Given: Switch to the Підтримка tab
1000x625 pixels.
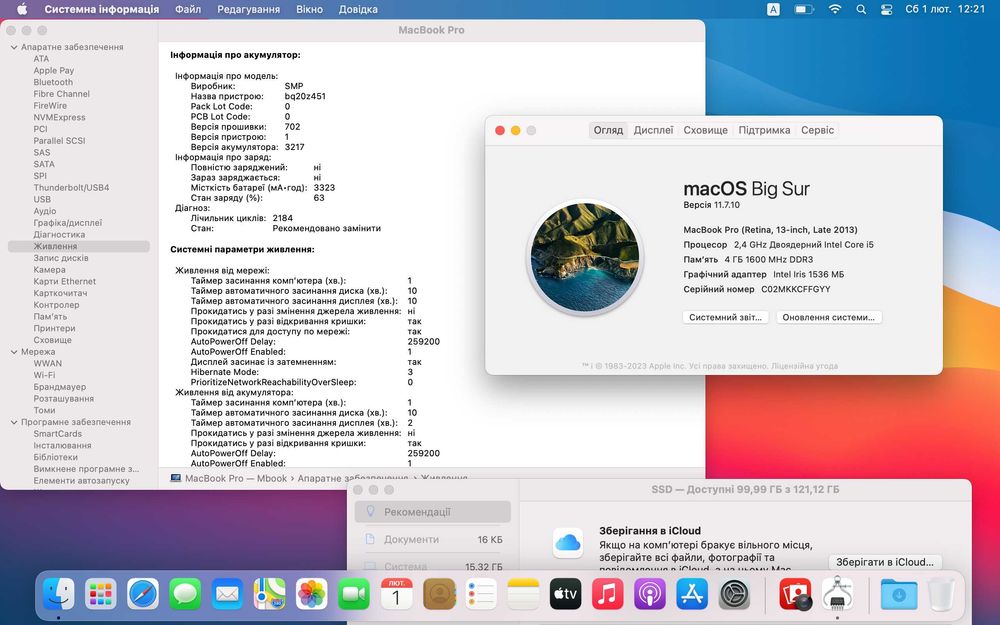Looking at the screenshot, I should pos(764,130).
